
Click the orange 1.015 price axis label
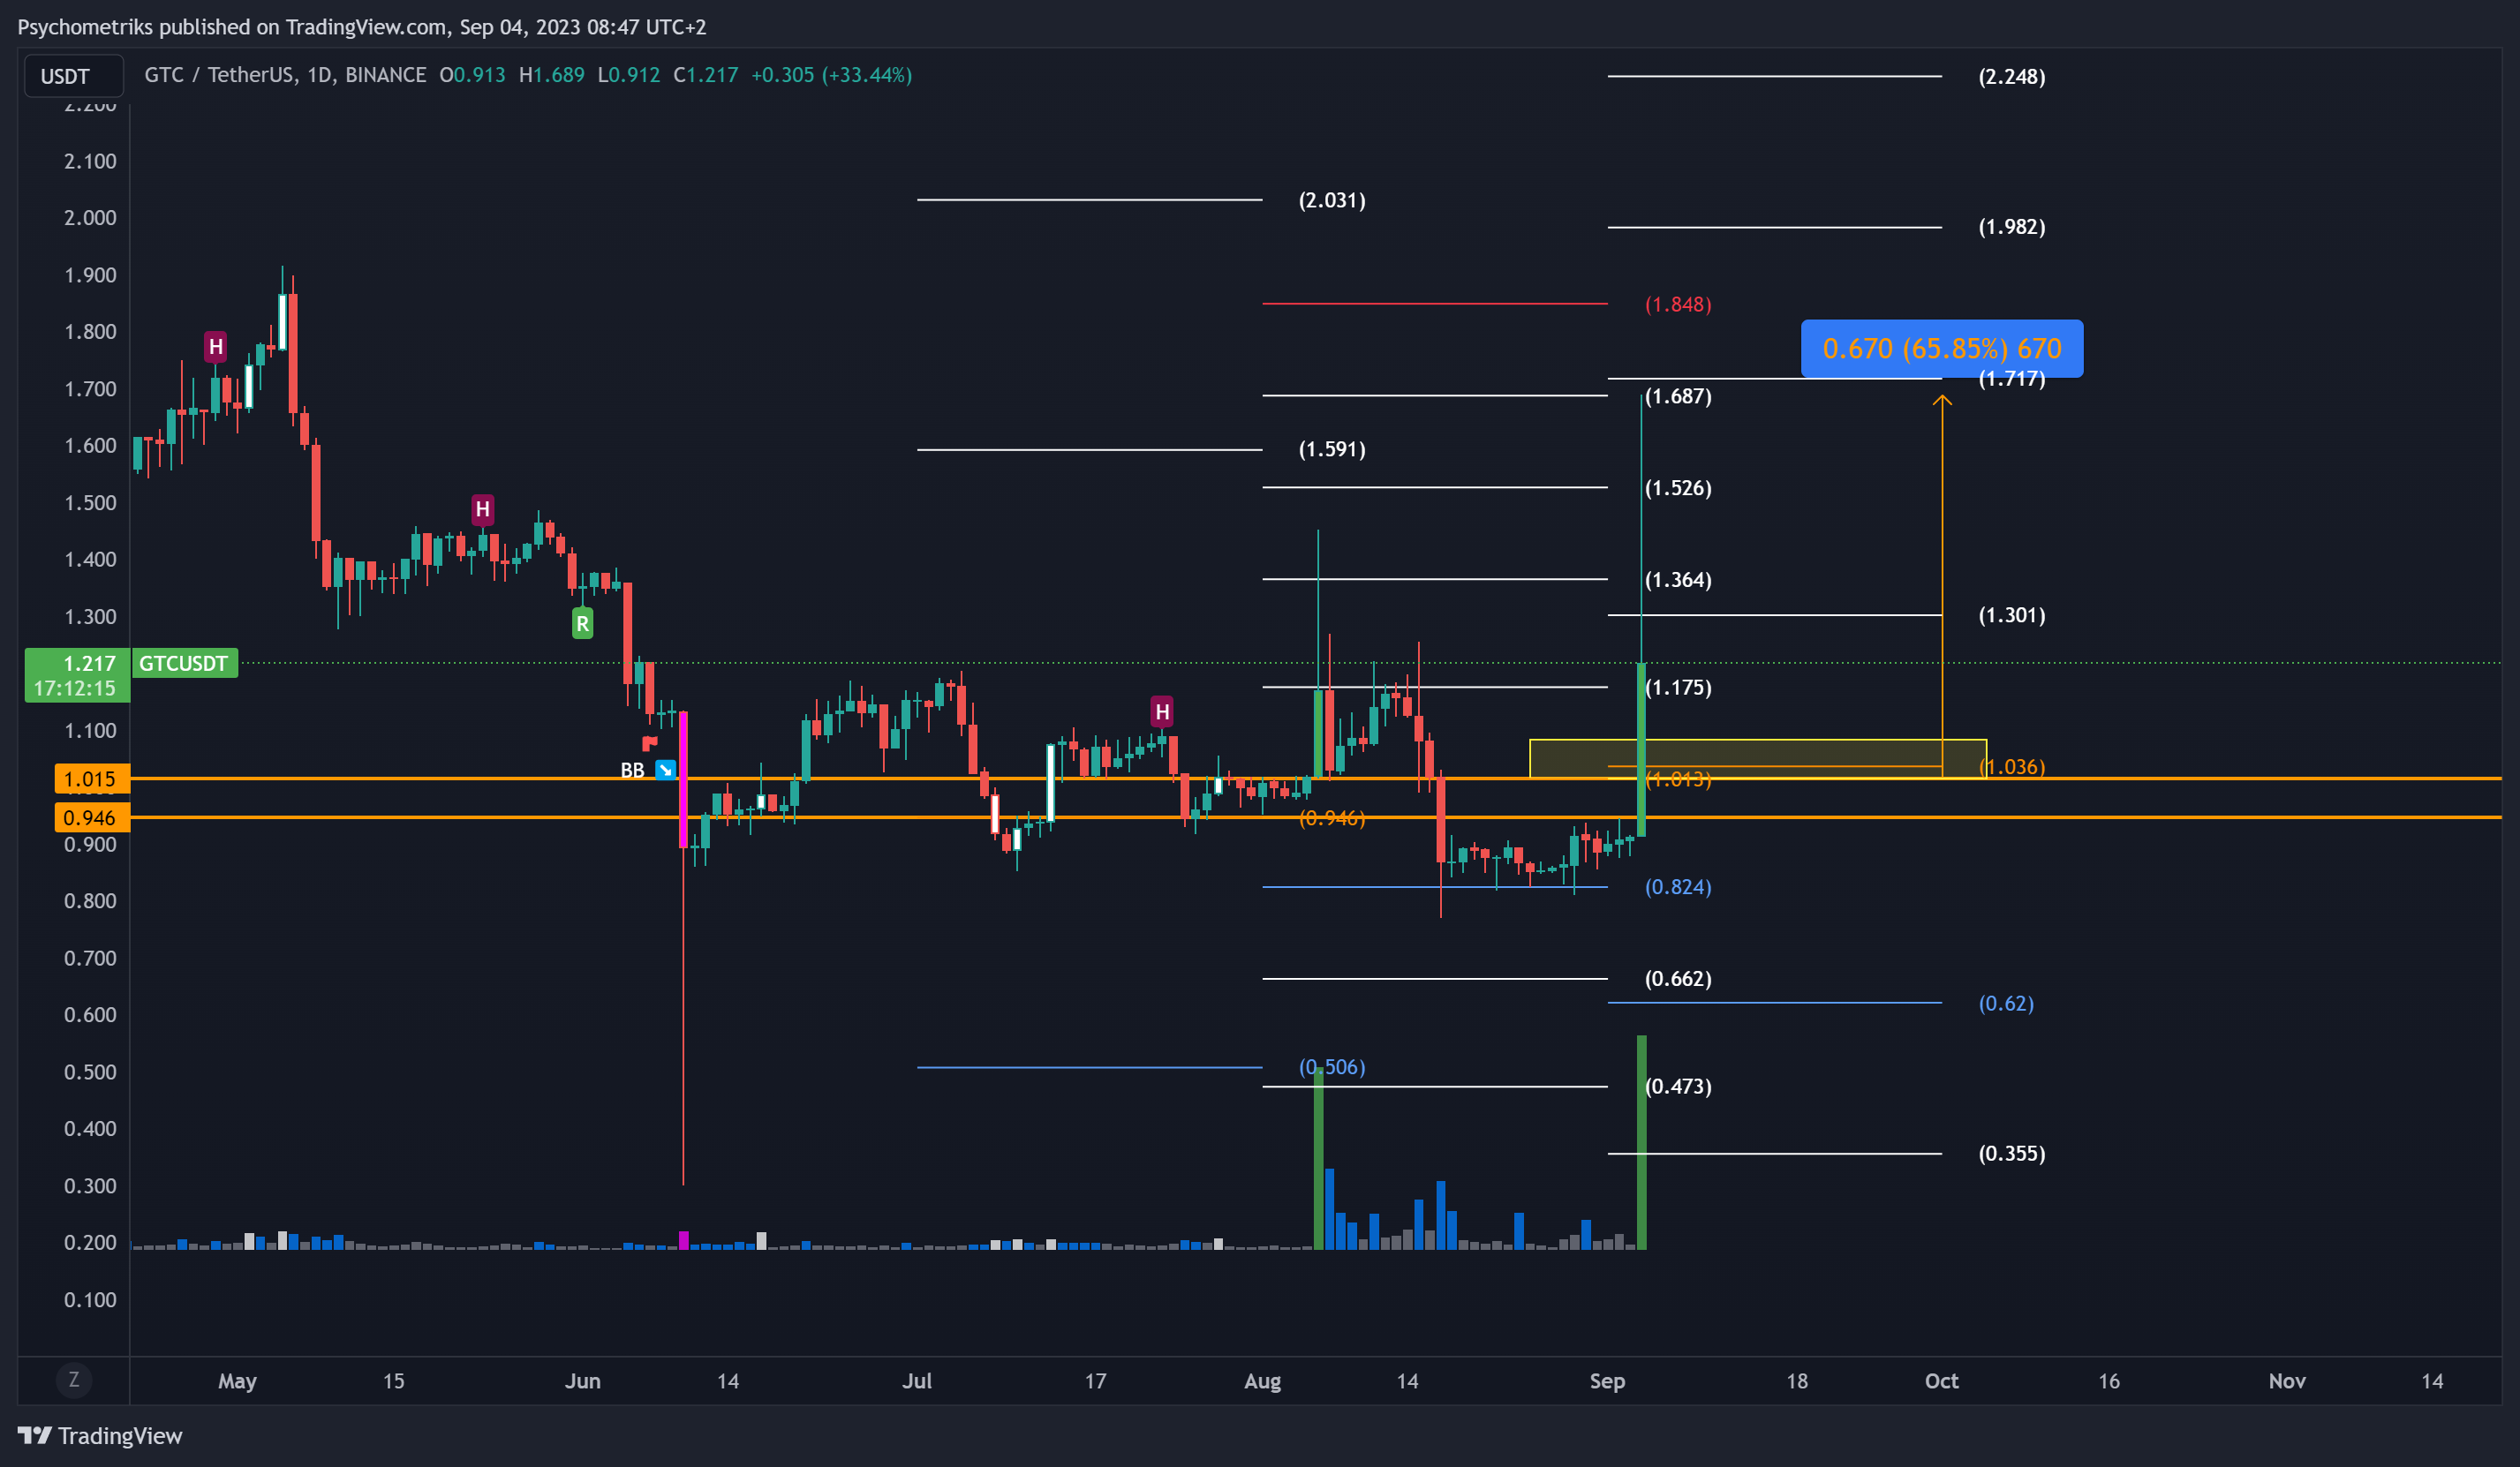pos(92,779)
